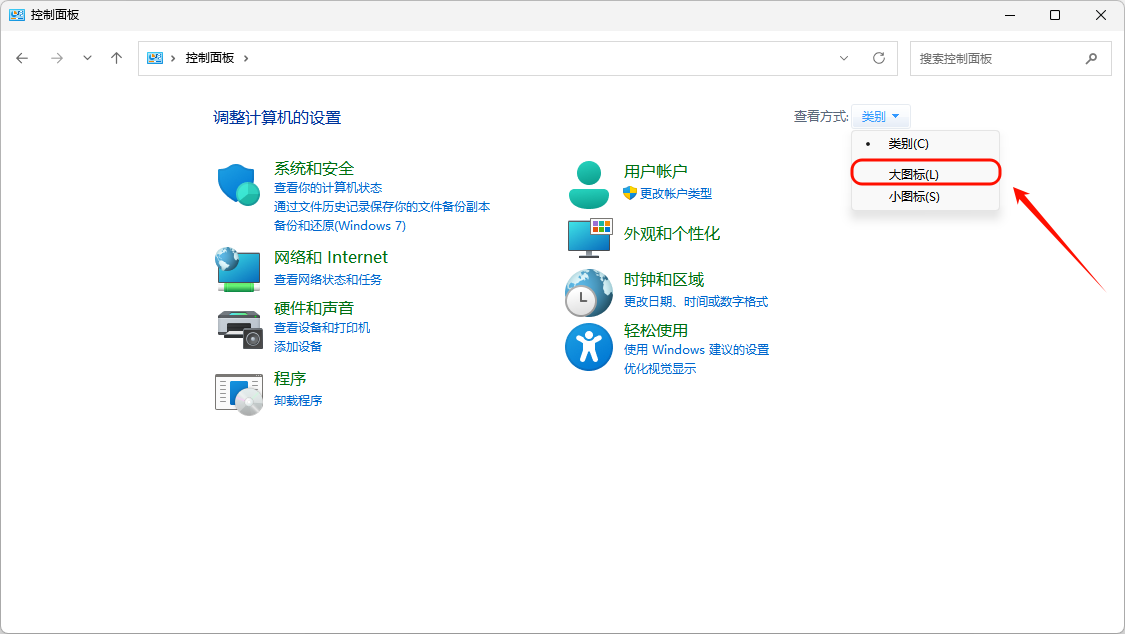This screenshot has width=1125, height=634.
Task: Open the recent locations dropdown chevron
Action: [x=87, y=58]
